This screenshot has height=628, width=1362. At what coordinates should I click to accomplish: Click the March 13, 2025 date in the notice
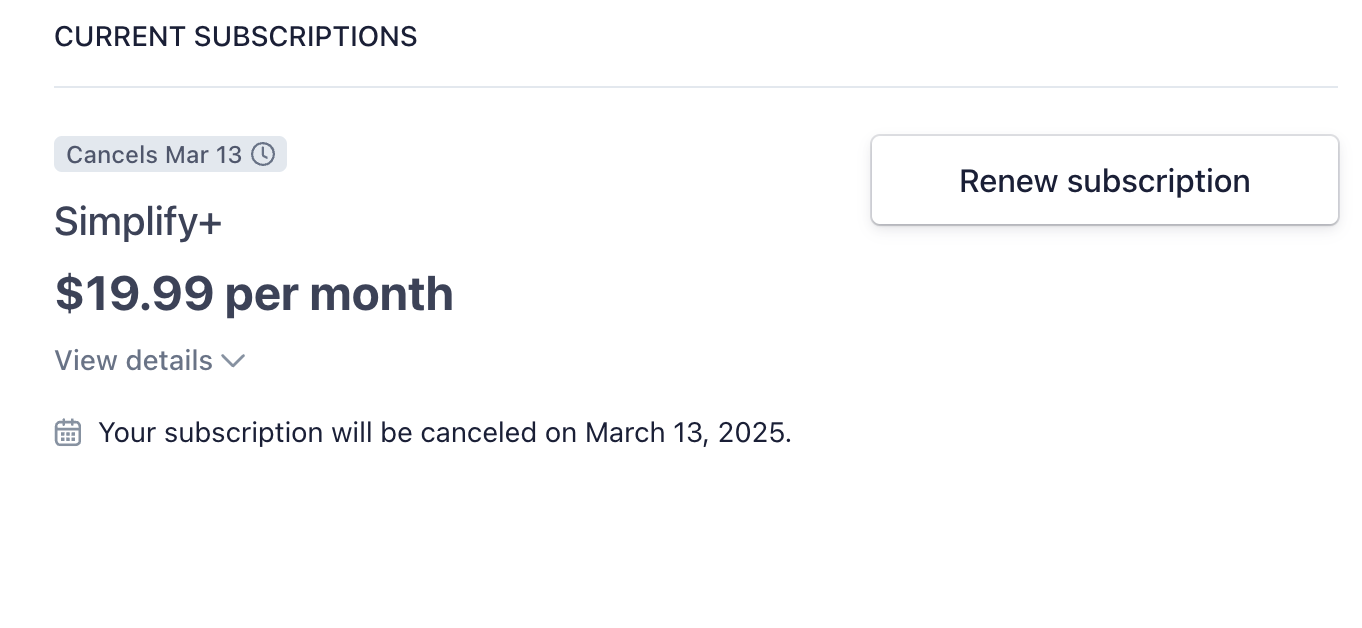tap(688, 433)
